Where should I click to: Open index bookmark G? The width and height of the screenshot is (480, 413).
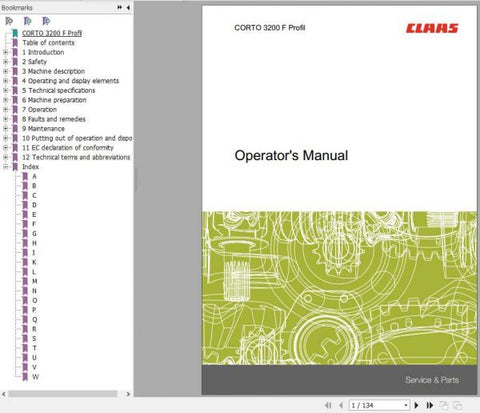click(34, 234)
